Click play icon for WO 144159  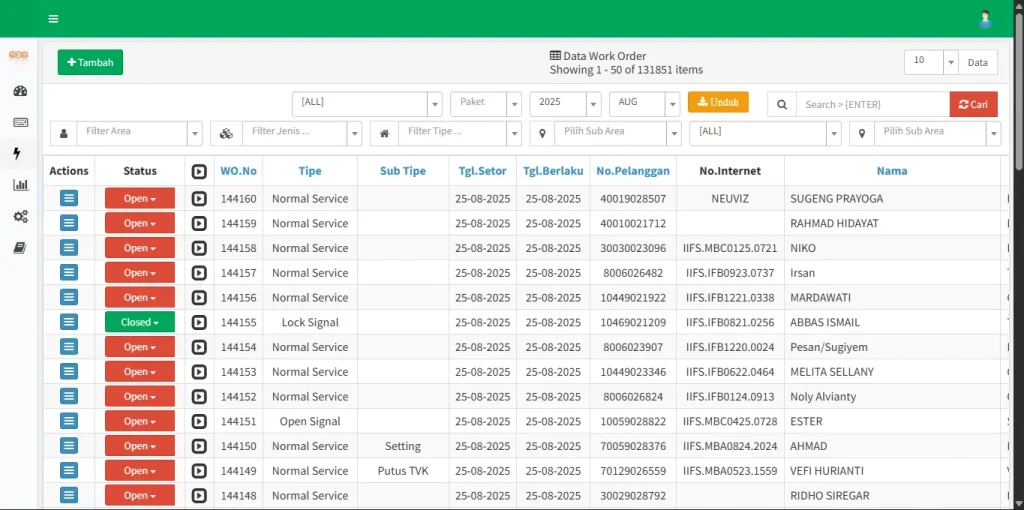(199, 223)
